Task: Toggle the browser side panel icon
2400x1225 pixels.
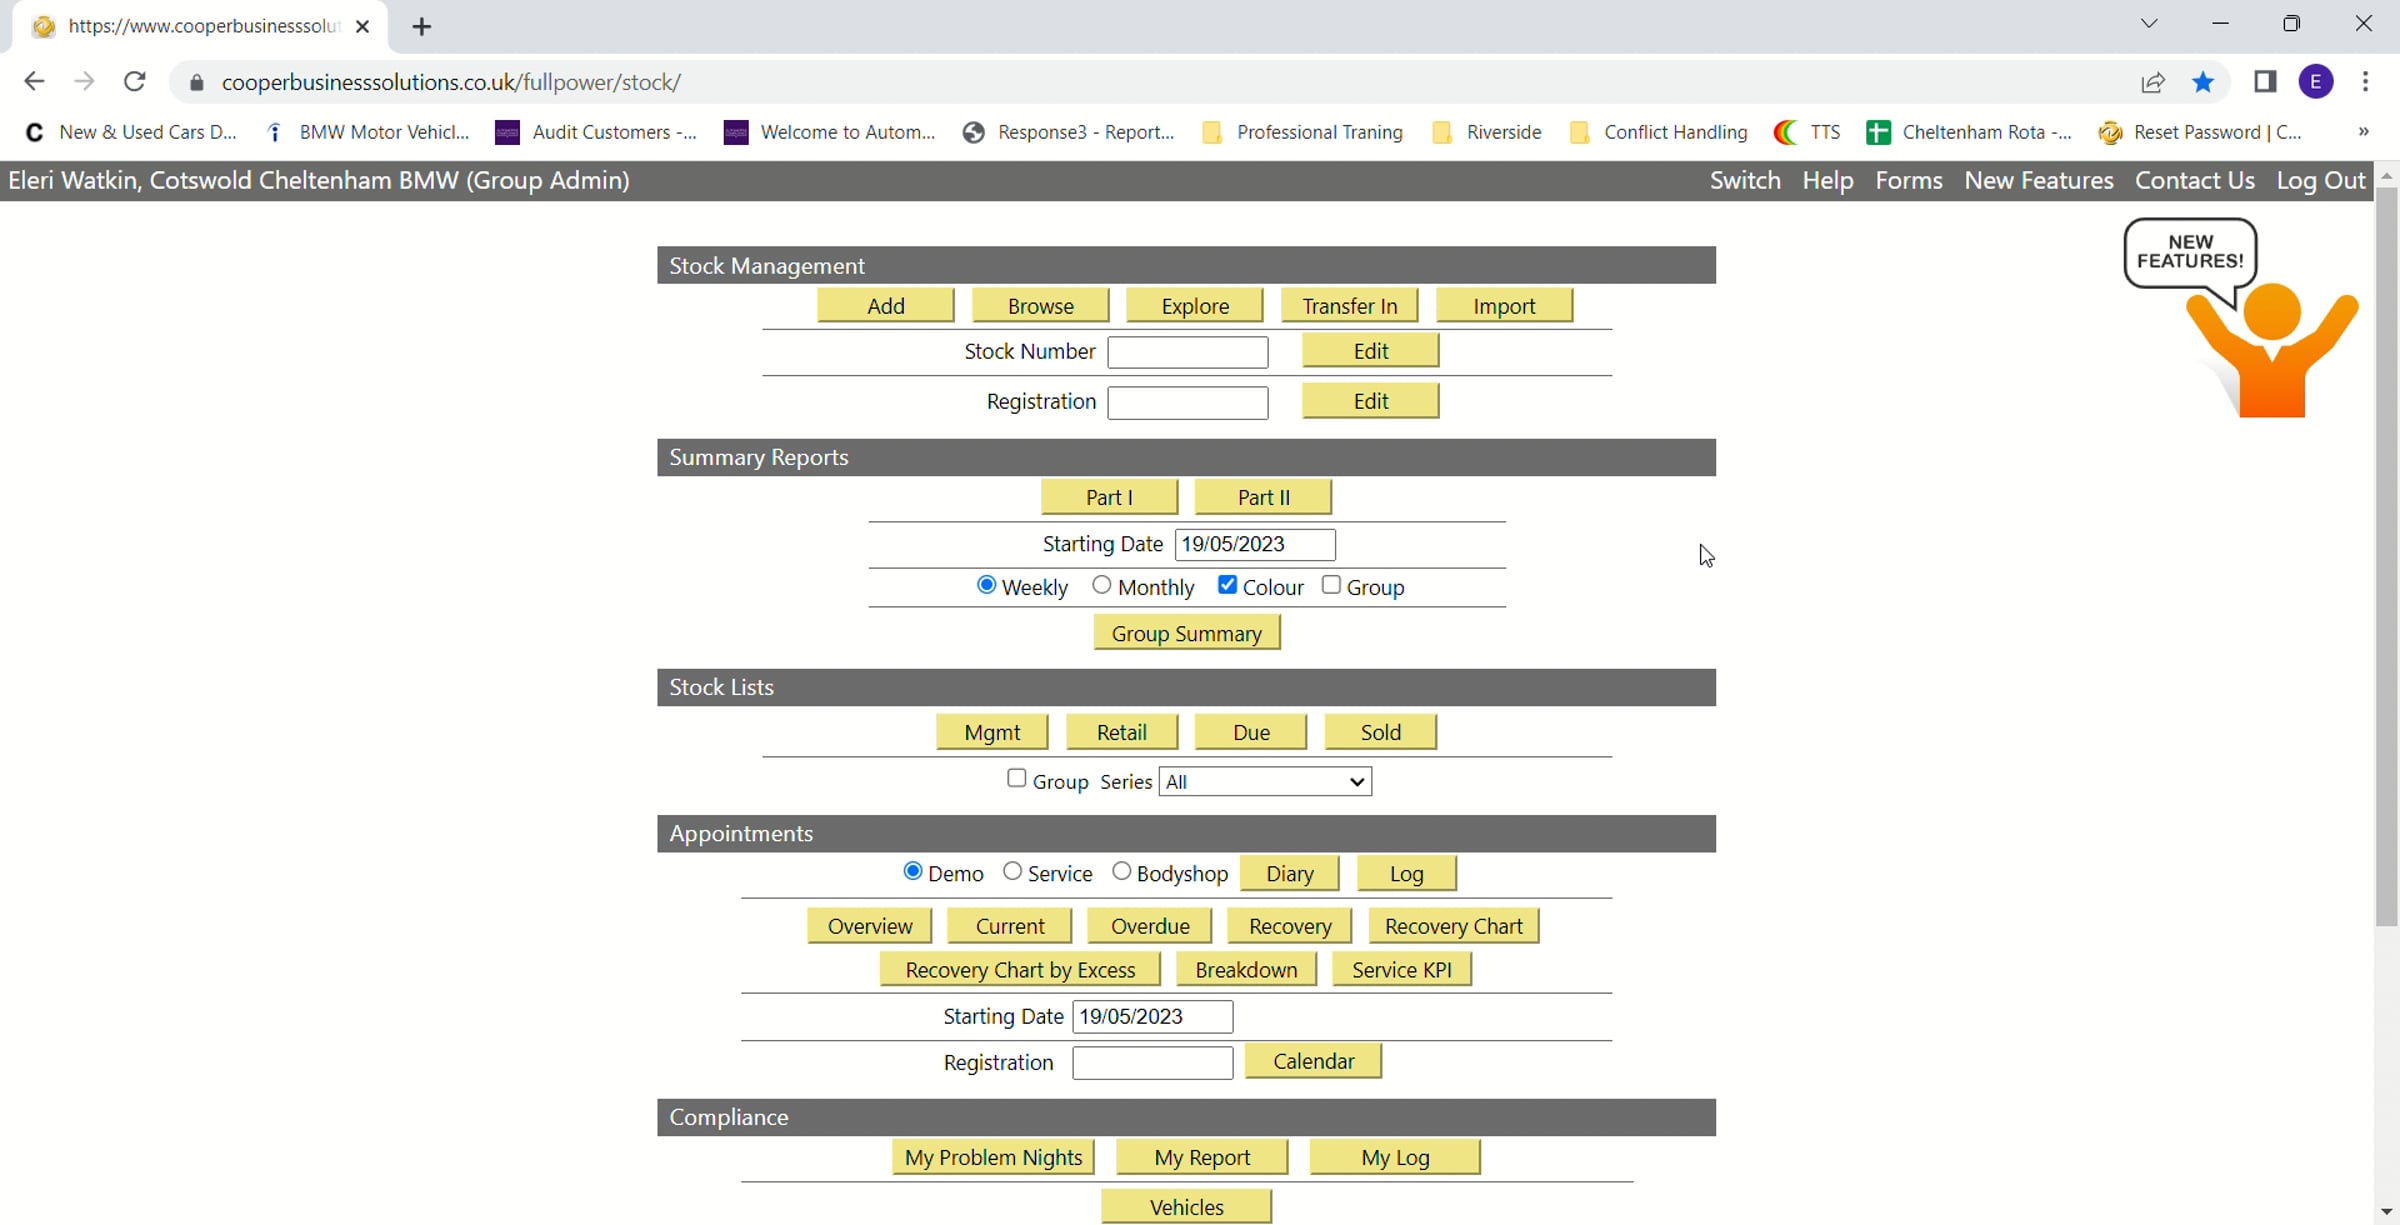Action: 2265,82
